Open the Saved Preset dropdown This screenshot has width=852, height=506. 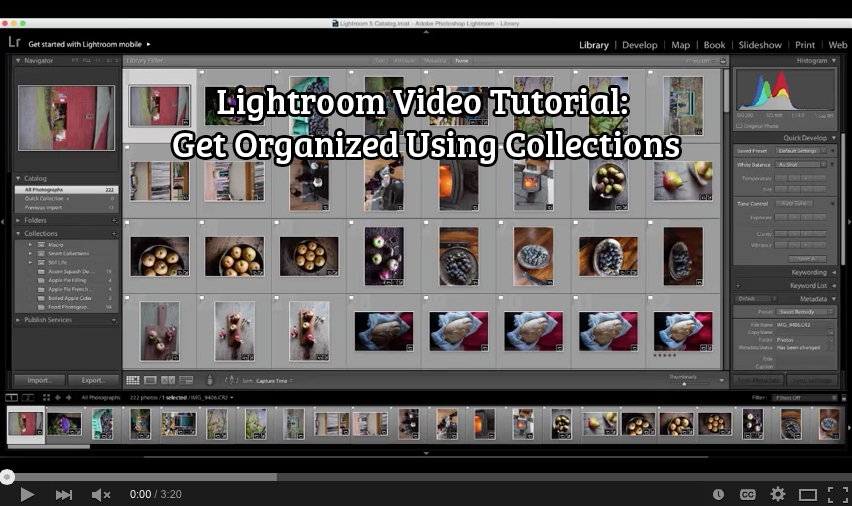(x=801, y=151)
